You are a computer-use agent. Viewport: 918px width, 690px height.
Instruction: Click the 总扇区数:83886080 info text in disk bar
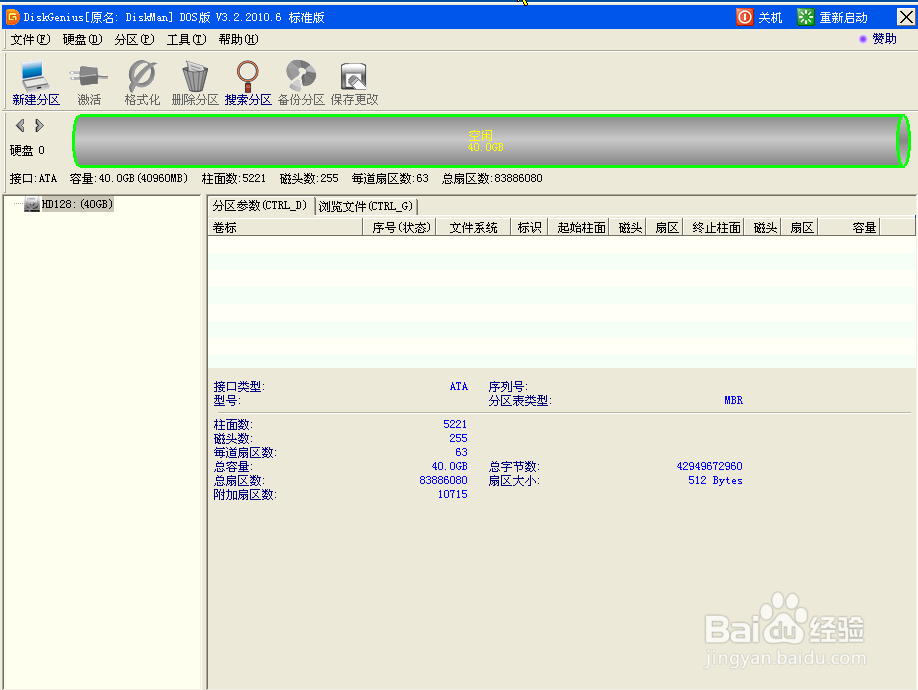click(x=492, y=178)
